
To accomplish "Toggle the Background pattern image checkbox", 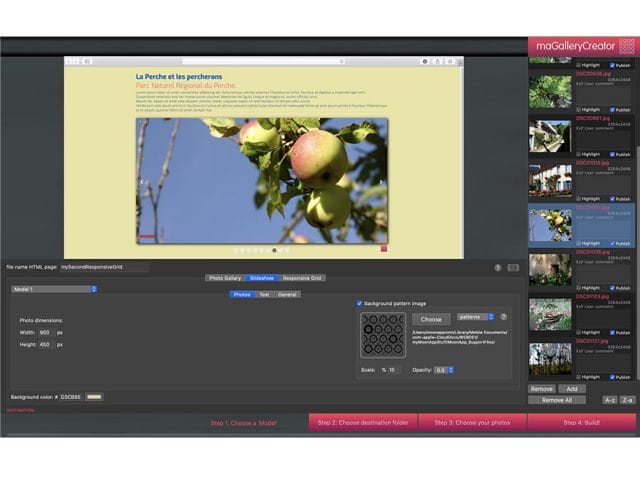I will [360, 303].
